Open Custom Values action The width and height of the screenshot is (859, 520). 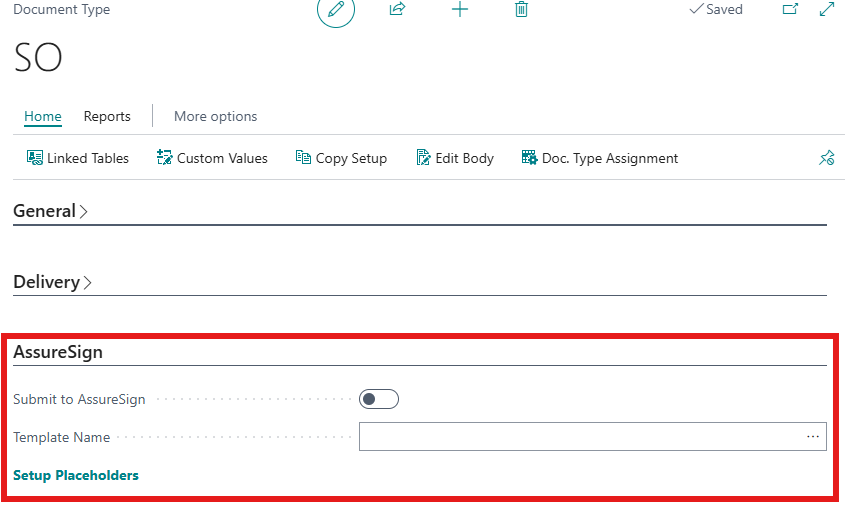pyautogui.click(x=212, y=158)
